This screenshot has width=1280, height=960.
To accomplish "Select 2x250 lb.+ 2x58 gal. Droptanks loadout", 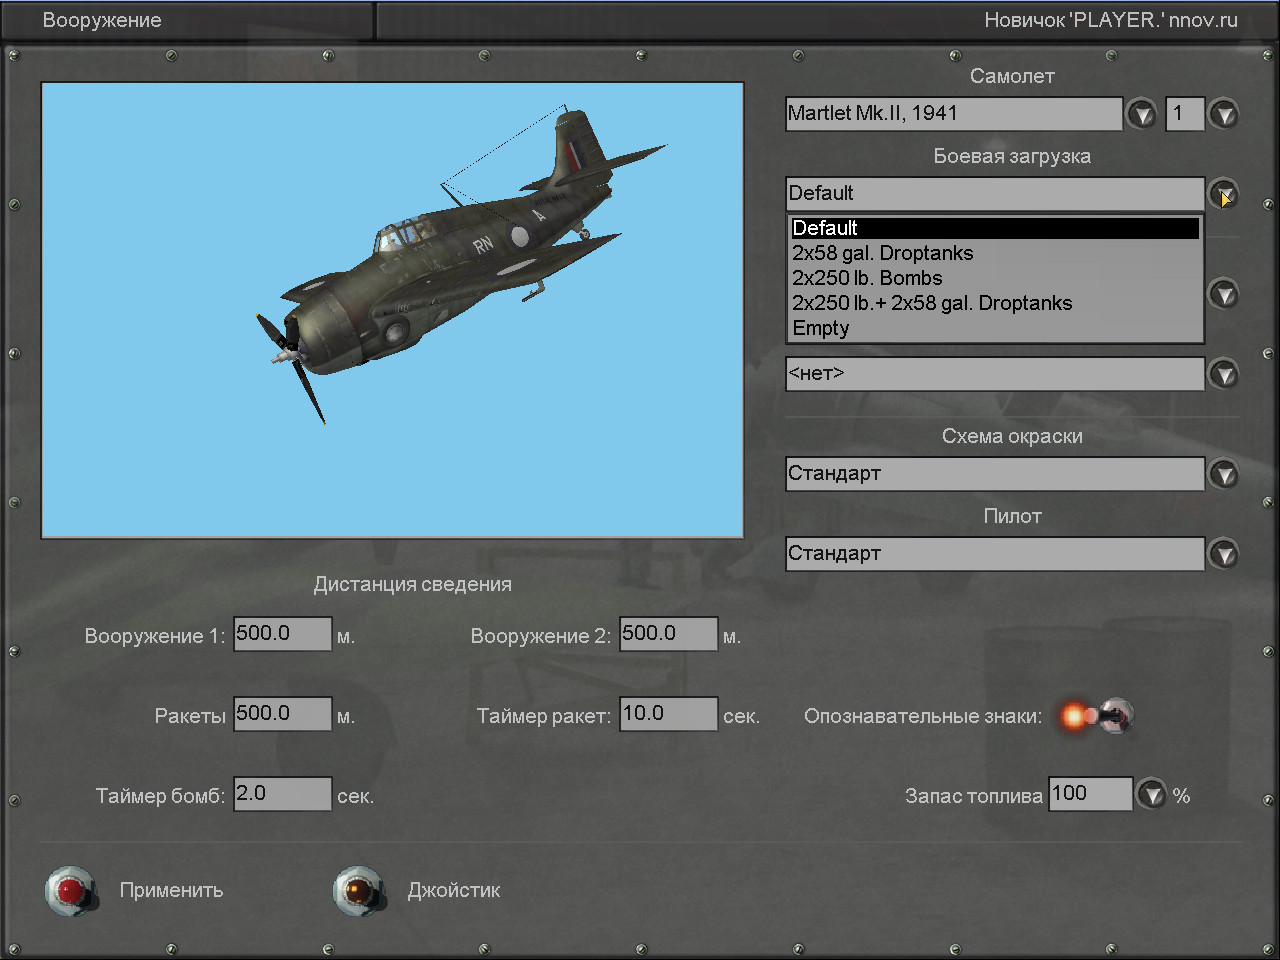I will (995, 303).
